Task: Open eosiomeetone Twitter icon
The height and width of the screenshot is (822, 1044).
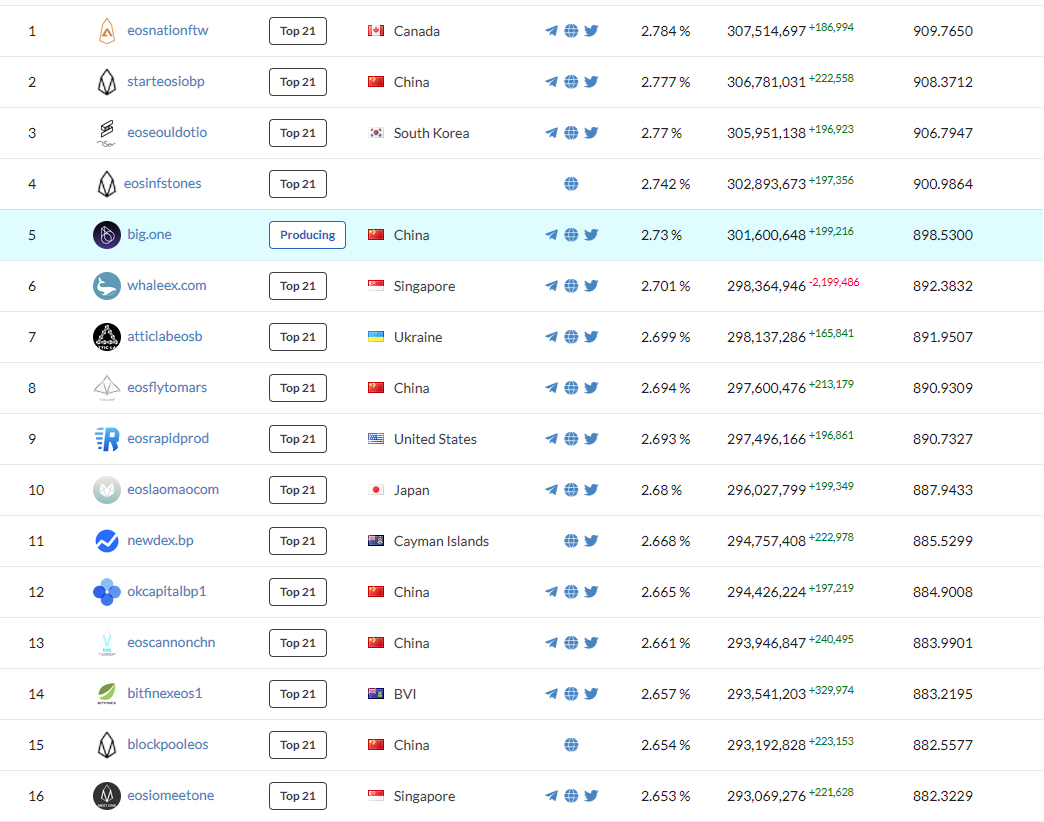Action: click(x=591, y=795)
